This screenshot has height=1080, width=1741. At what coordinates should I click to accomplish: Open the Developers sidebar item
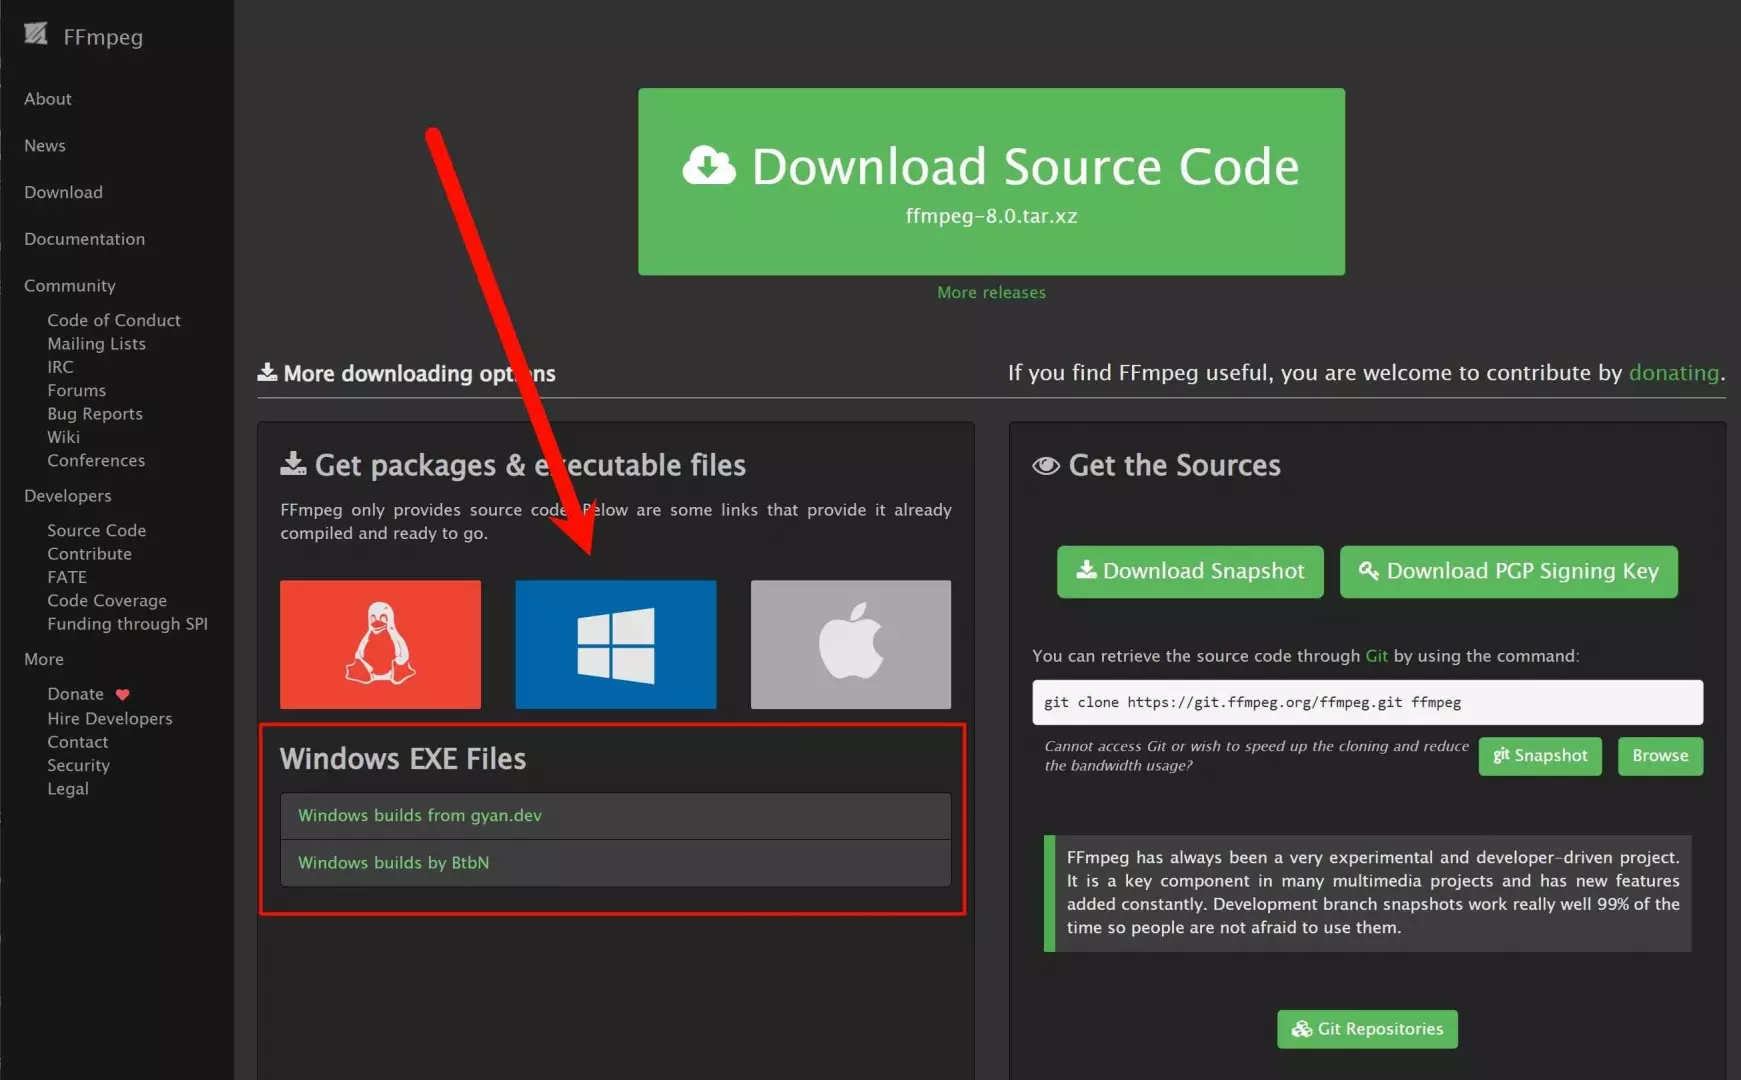pos(68,496)
